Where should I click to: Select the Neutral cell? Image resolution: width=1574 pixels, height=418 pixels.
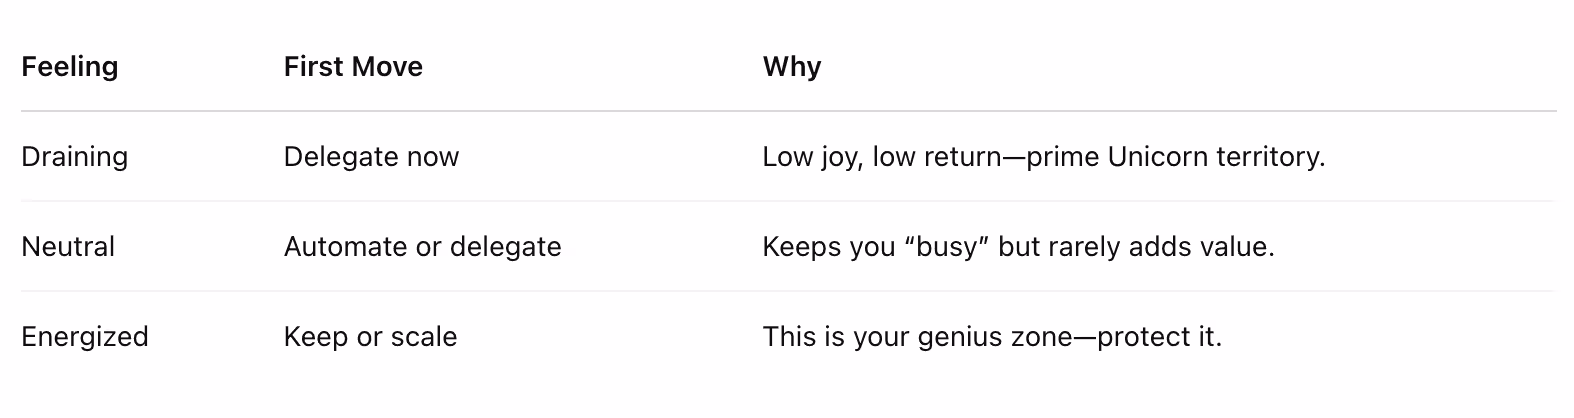click(68, 247)
